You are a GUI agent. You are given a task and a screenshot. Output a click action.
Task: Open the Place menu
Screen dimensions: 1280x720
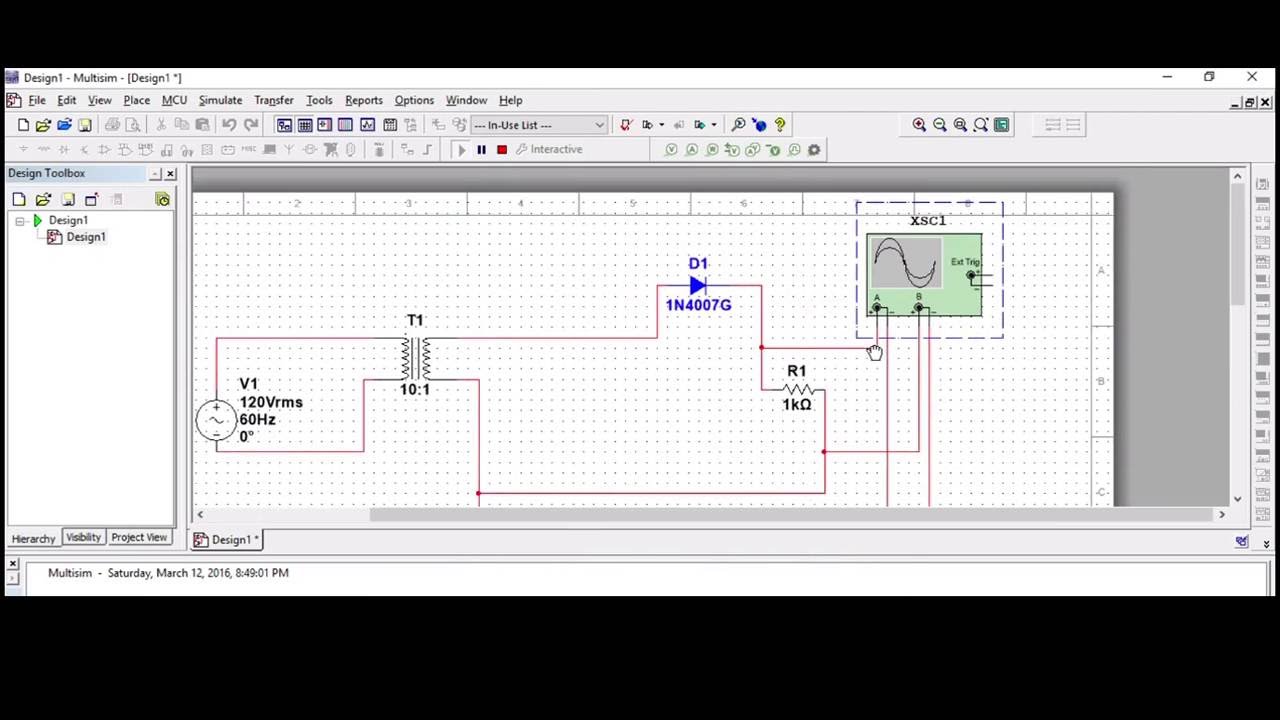pos(137,100)
